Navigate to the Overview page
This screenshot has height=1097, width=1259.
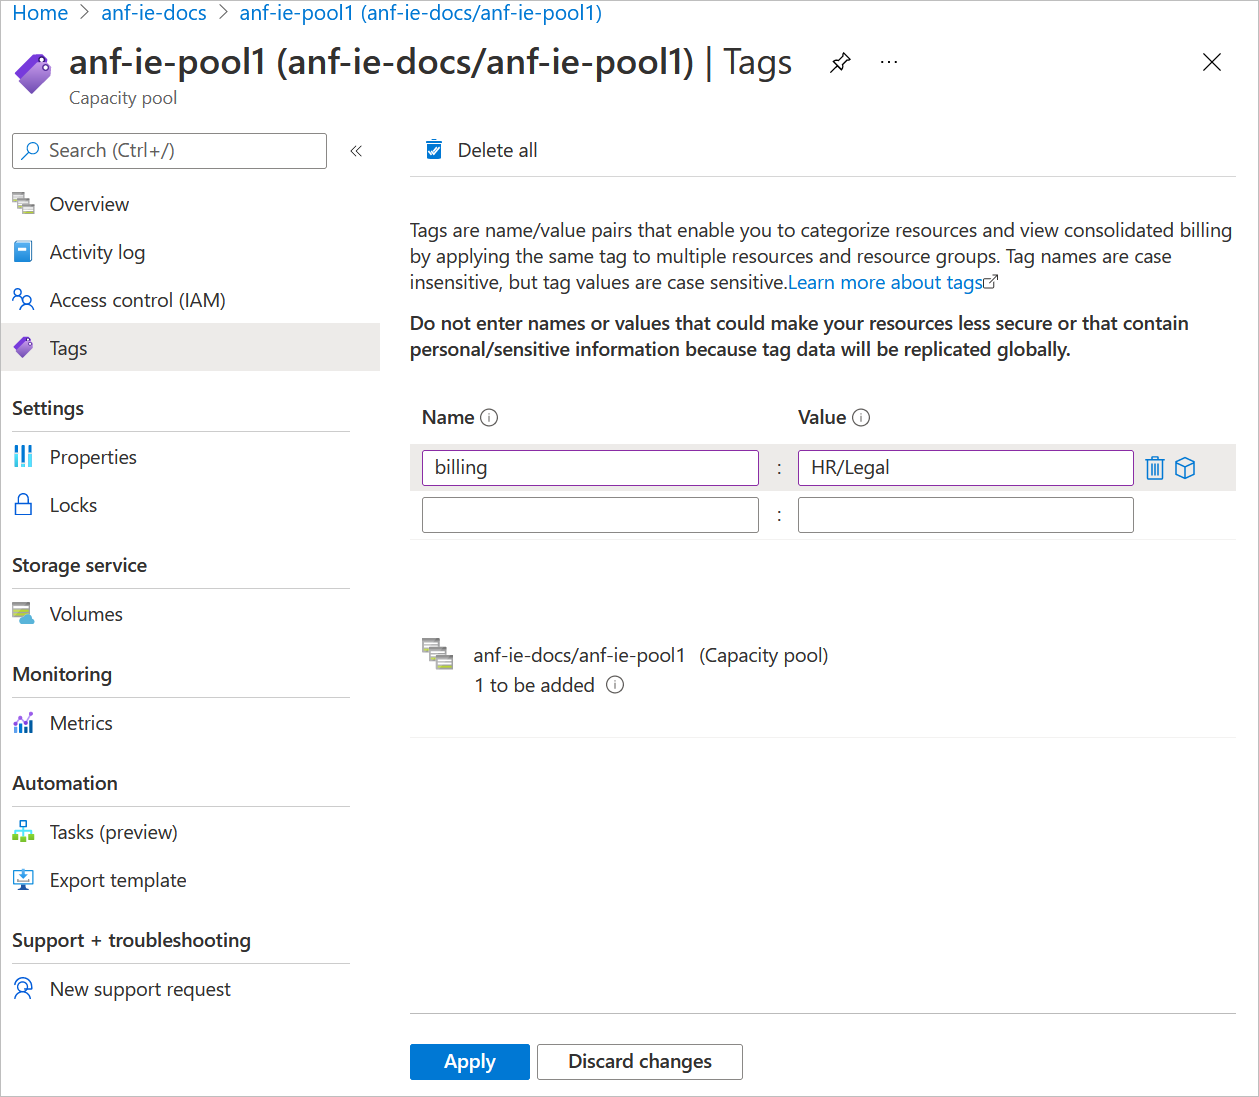tap(88, 203)
